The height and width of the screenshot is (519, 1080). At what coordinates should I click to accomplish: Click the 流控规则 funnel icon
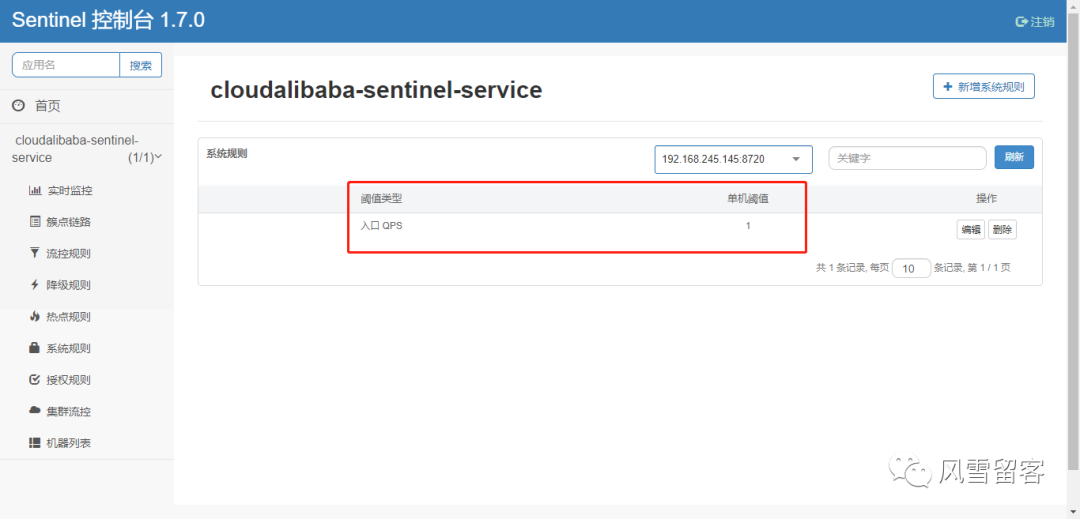(35, 253)
